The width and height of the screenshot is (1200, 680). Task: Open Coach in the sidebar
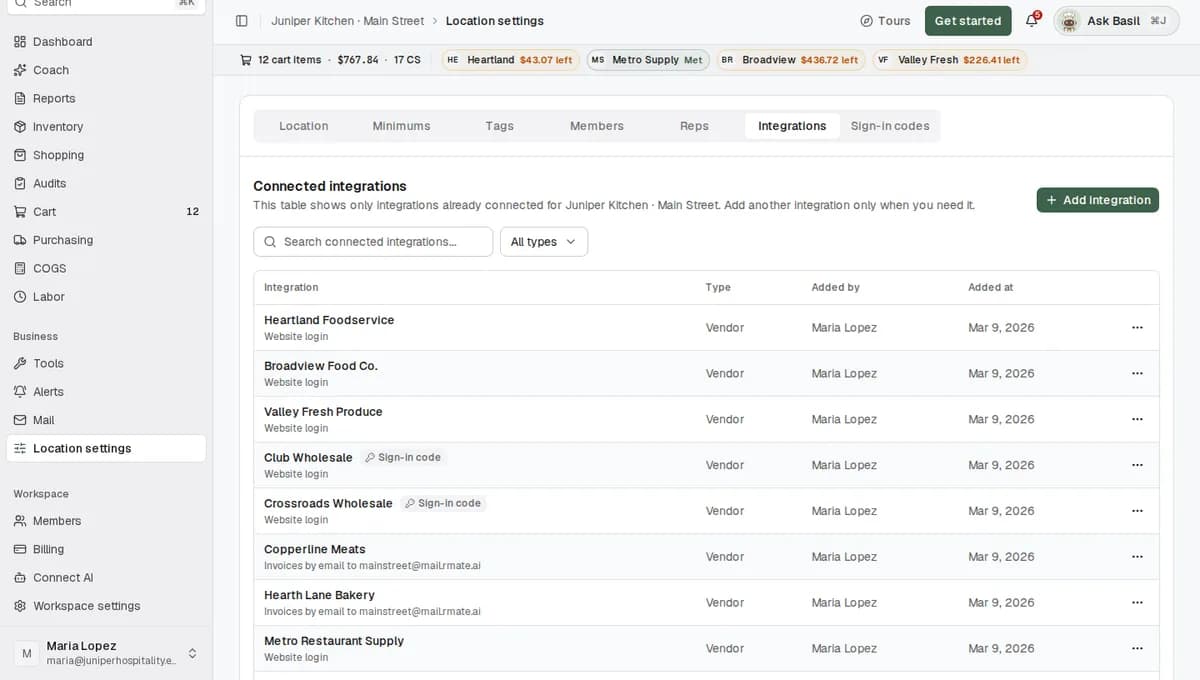coord(106,70)
